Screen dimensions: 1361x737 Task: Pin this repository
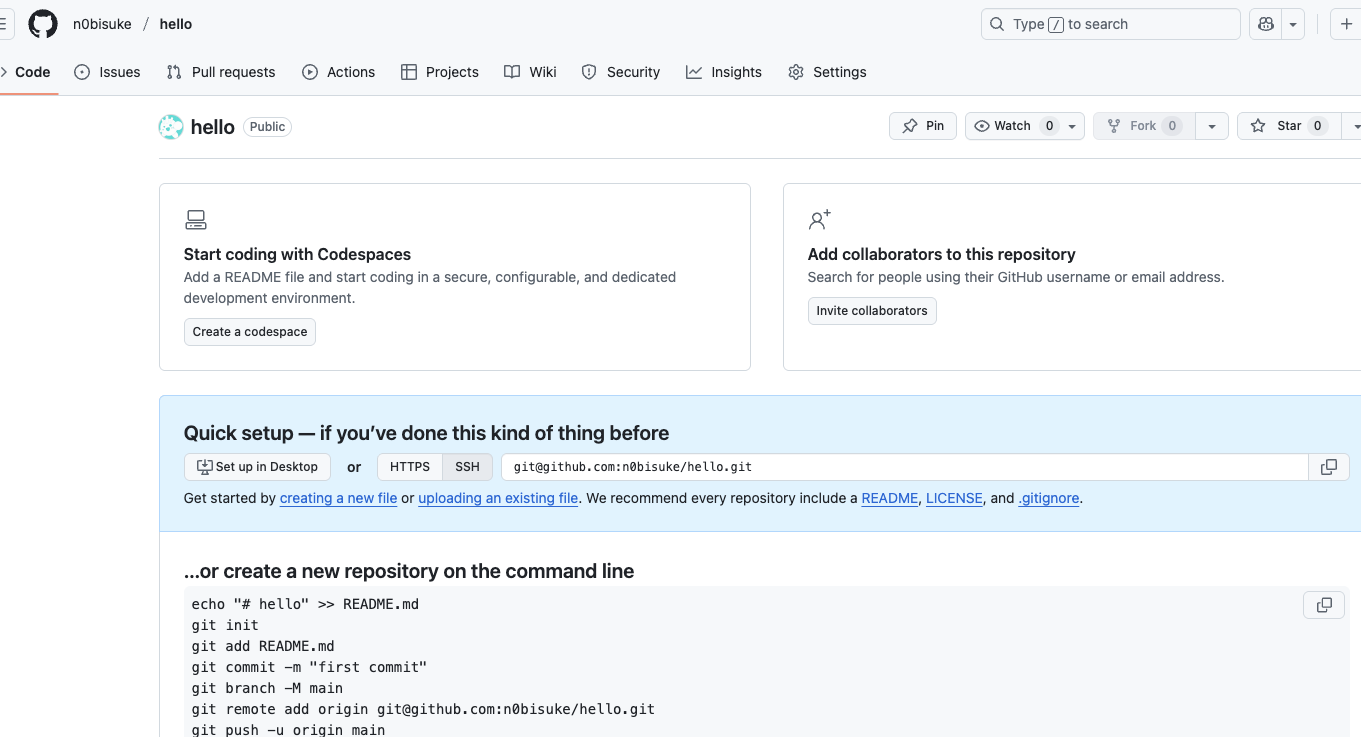click(x=923, y=126)
